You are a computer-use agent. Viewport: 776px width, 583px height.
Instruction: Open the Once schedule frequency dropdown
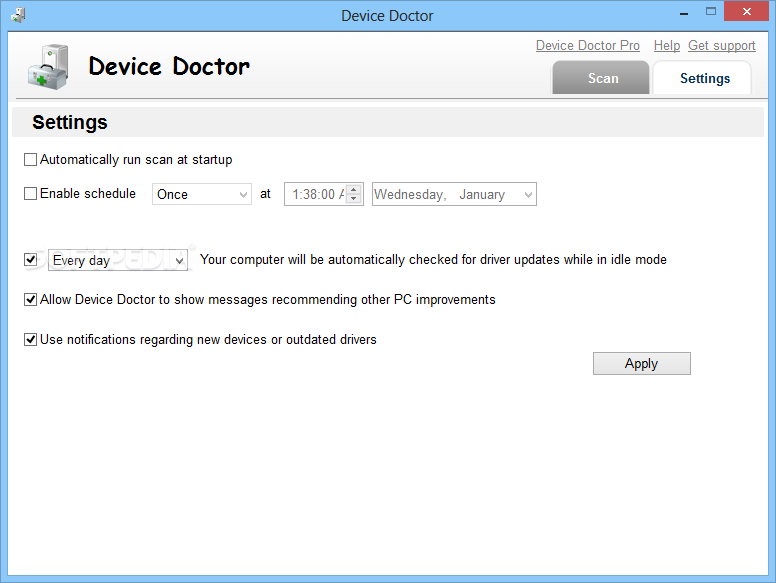pyautogui.click(x=202, y=194)
